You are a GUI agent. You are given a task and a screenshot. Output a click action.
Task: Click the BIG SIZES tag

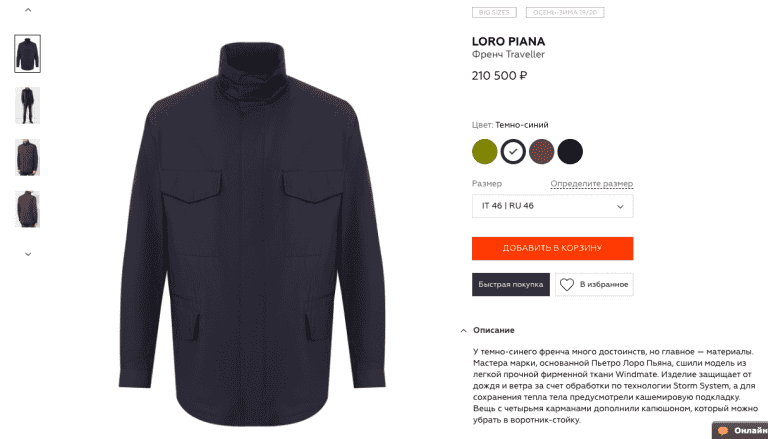click(x=494, y=12)
